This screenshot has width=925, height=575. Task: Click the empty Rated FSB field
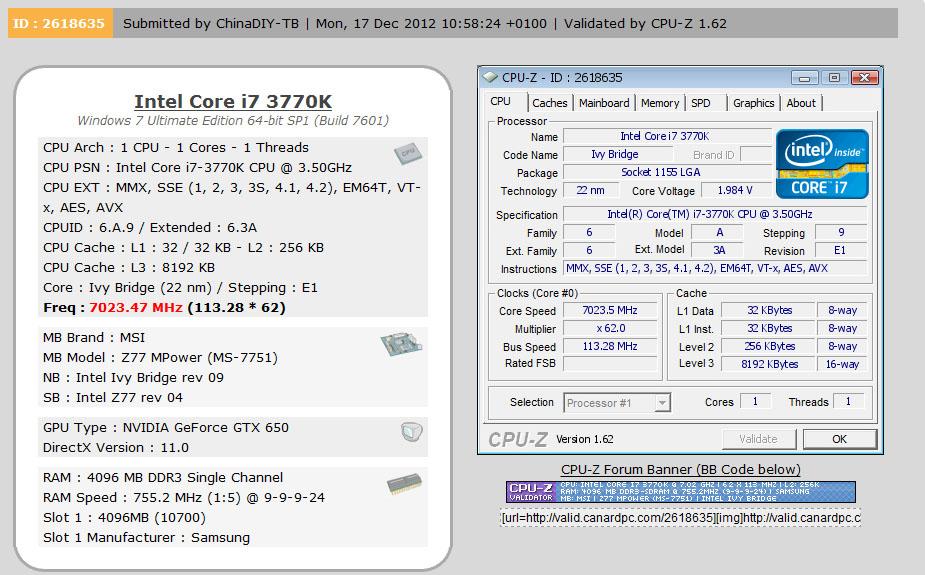[610, 364]
